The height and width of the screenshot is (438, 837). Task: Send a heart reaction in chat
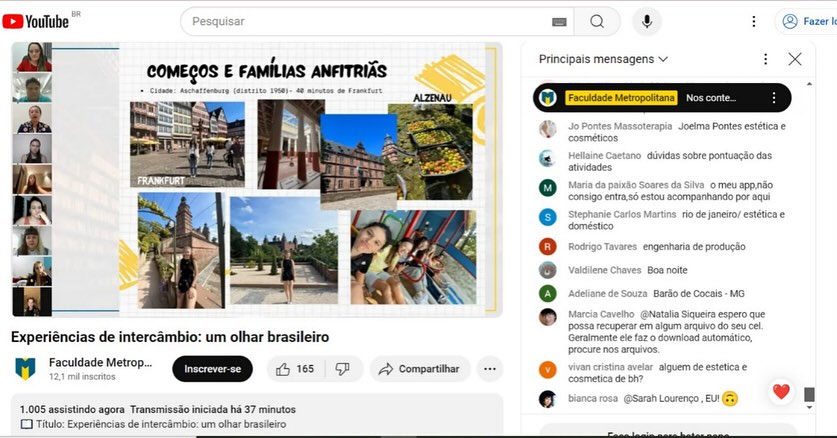pos(781,392)
